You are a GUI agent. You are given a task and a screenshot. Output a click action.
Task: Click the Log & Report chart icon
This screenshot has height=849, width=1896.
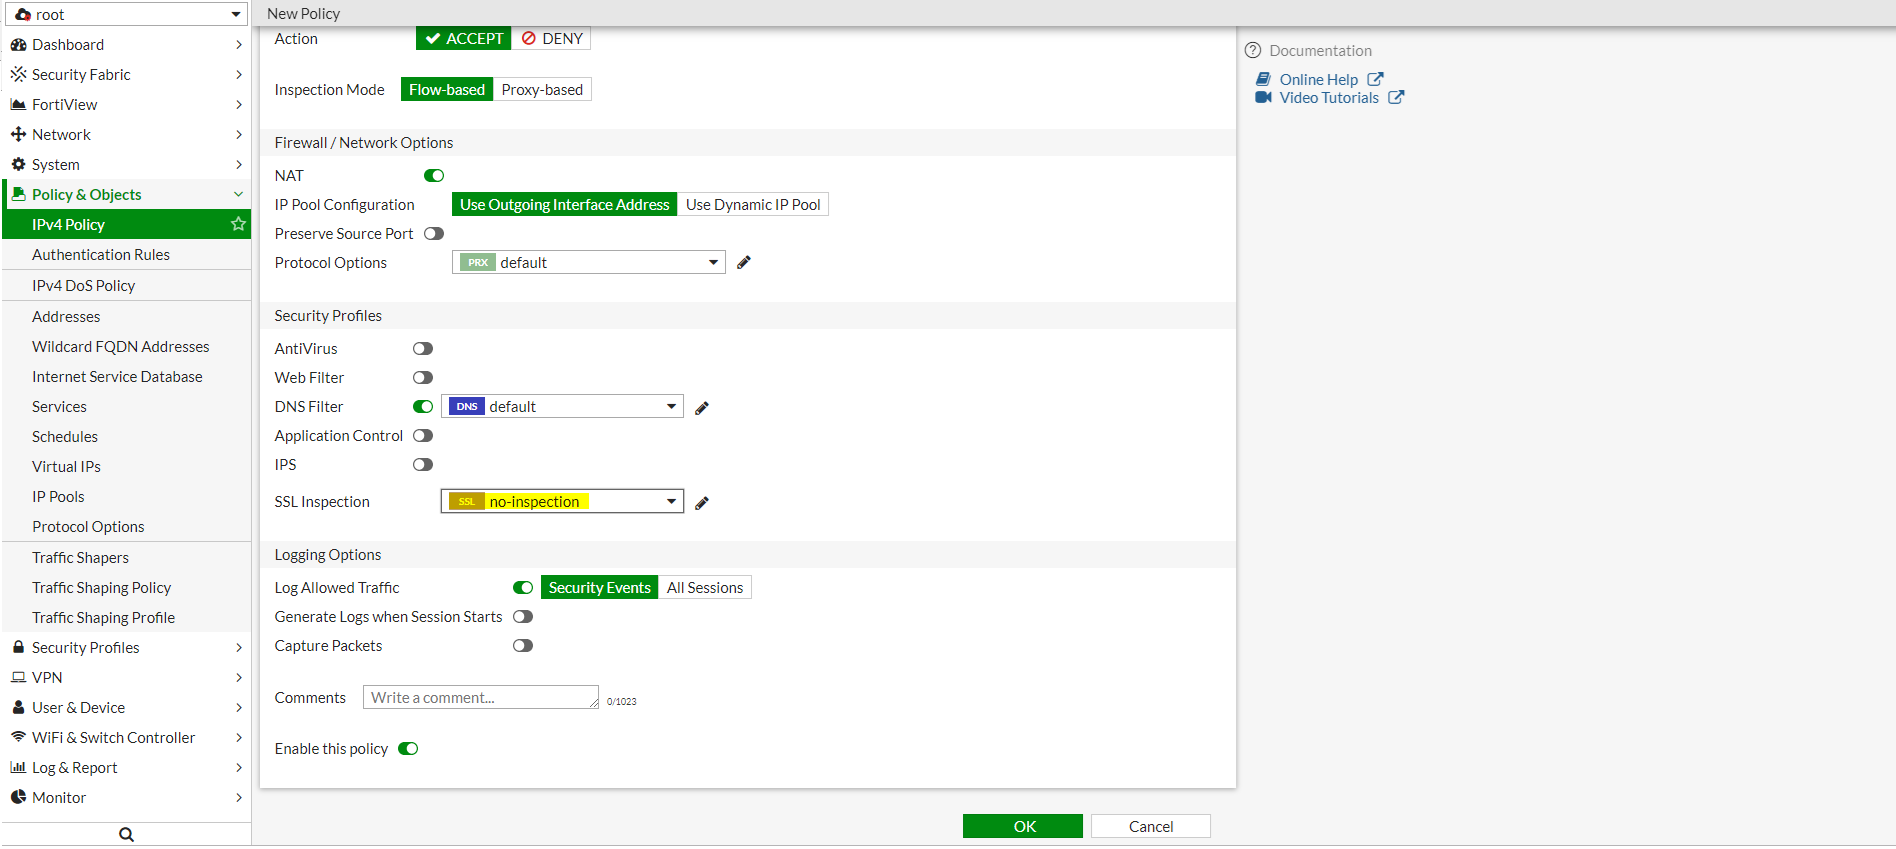[18, 768]
